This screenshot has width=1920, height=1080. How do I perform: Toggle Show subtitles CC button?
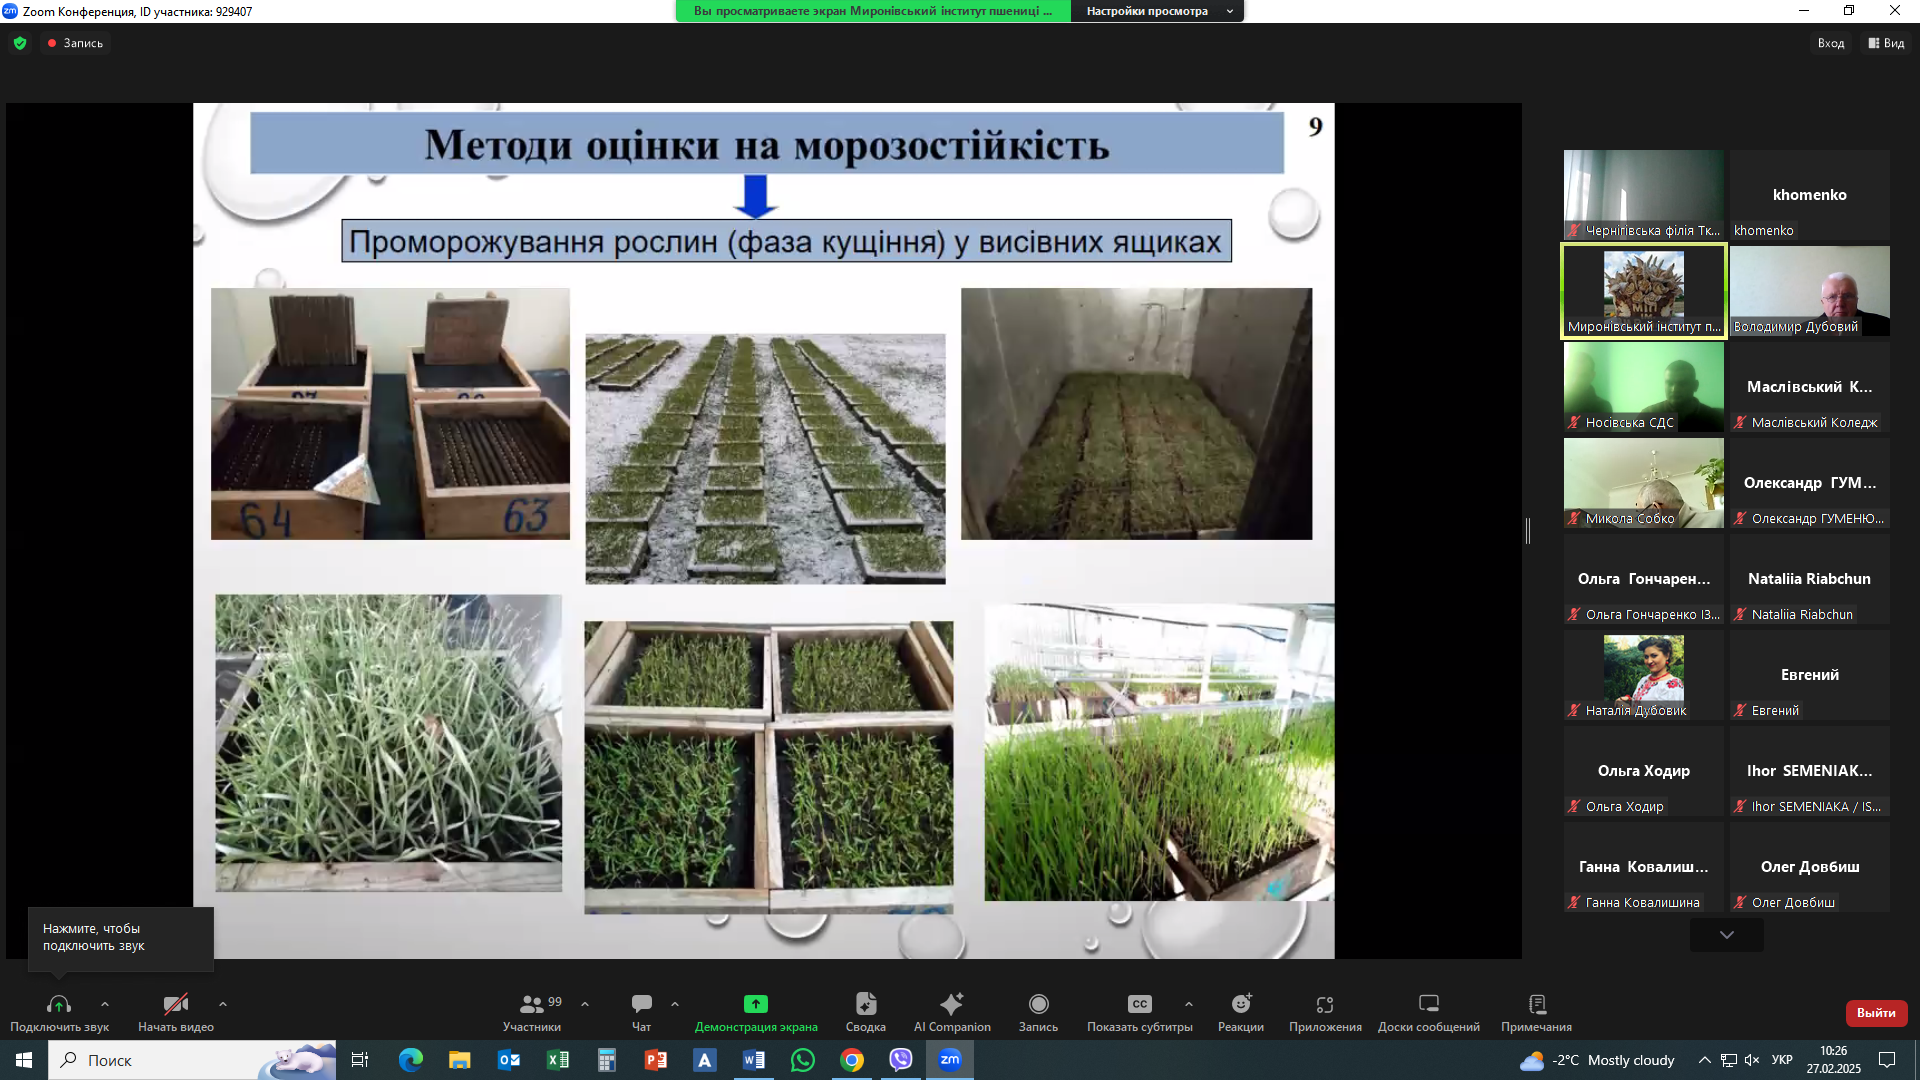(1139, 1004)
